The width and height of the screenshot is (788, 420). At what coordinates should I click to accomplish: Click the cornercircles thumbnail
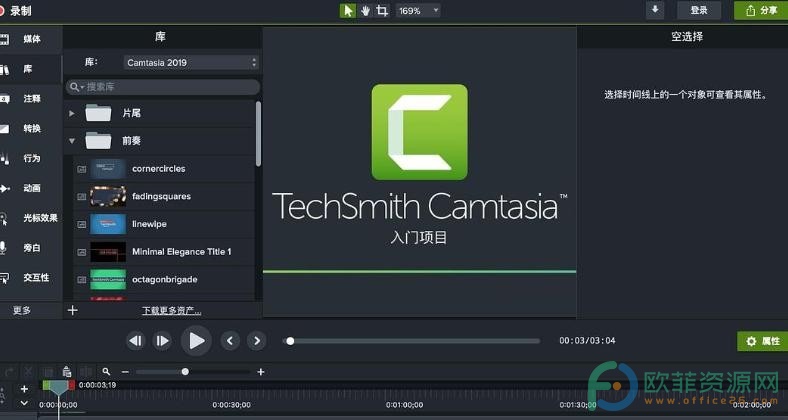coord(108,169)
